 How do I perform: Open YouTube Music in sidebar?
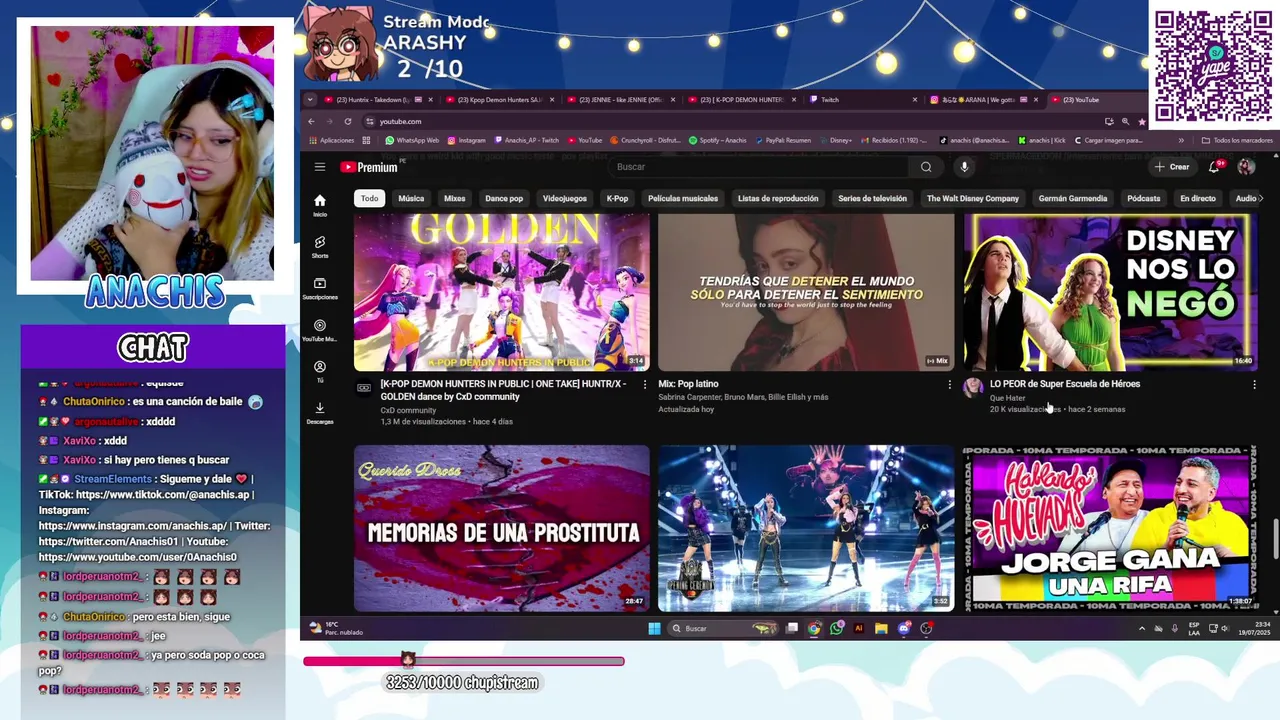tap(320, 331)
